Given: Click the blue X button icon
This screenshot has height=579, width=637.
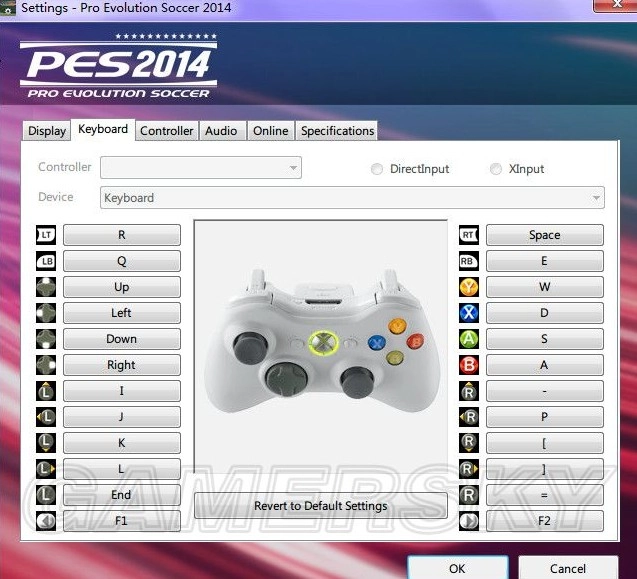Looking at the screenshot, I should (468, 313).
